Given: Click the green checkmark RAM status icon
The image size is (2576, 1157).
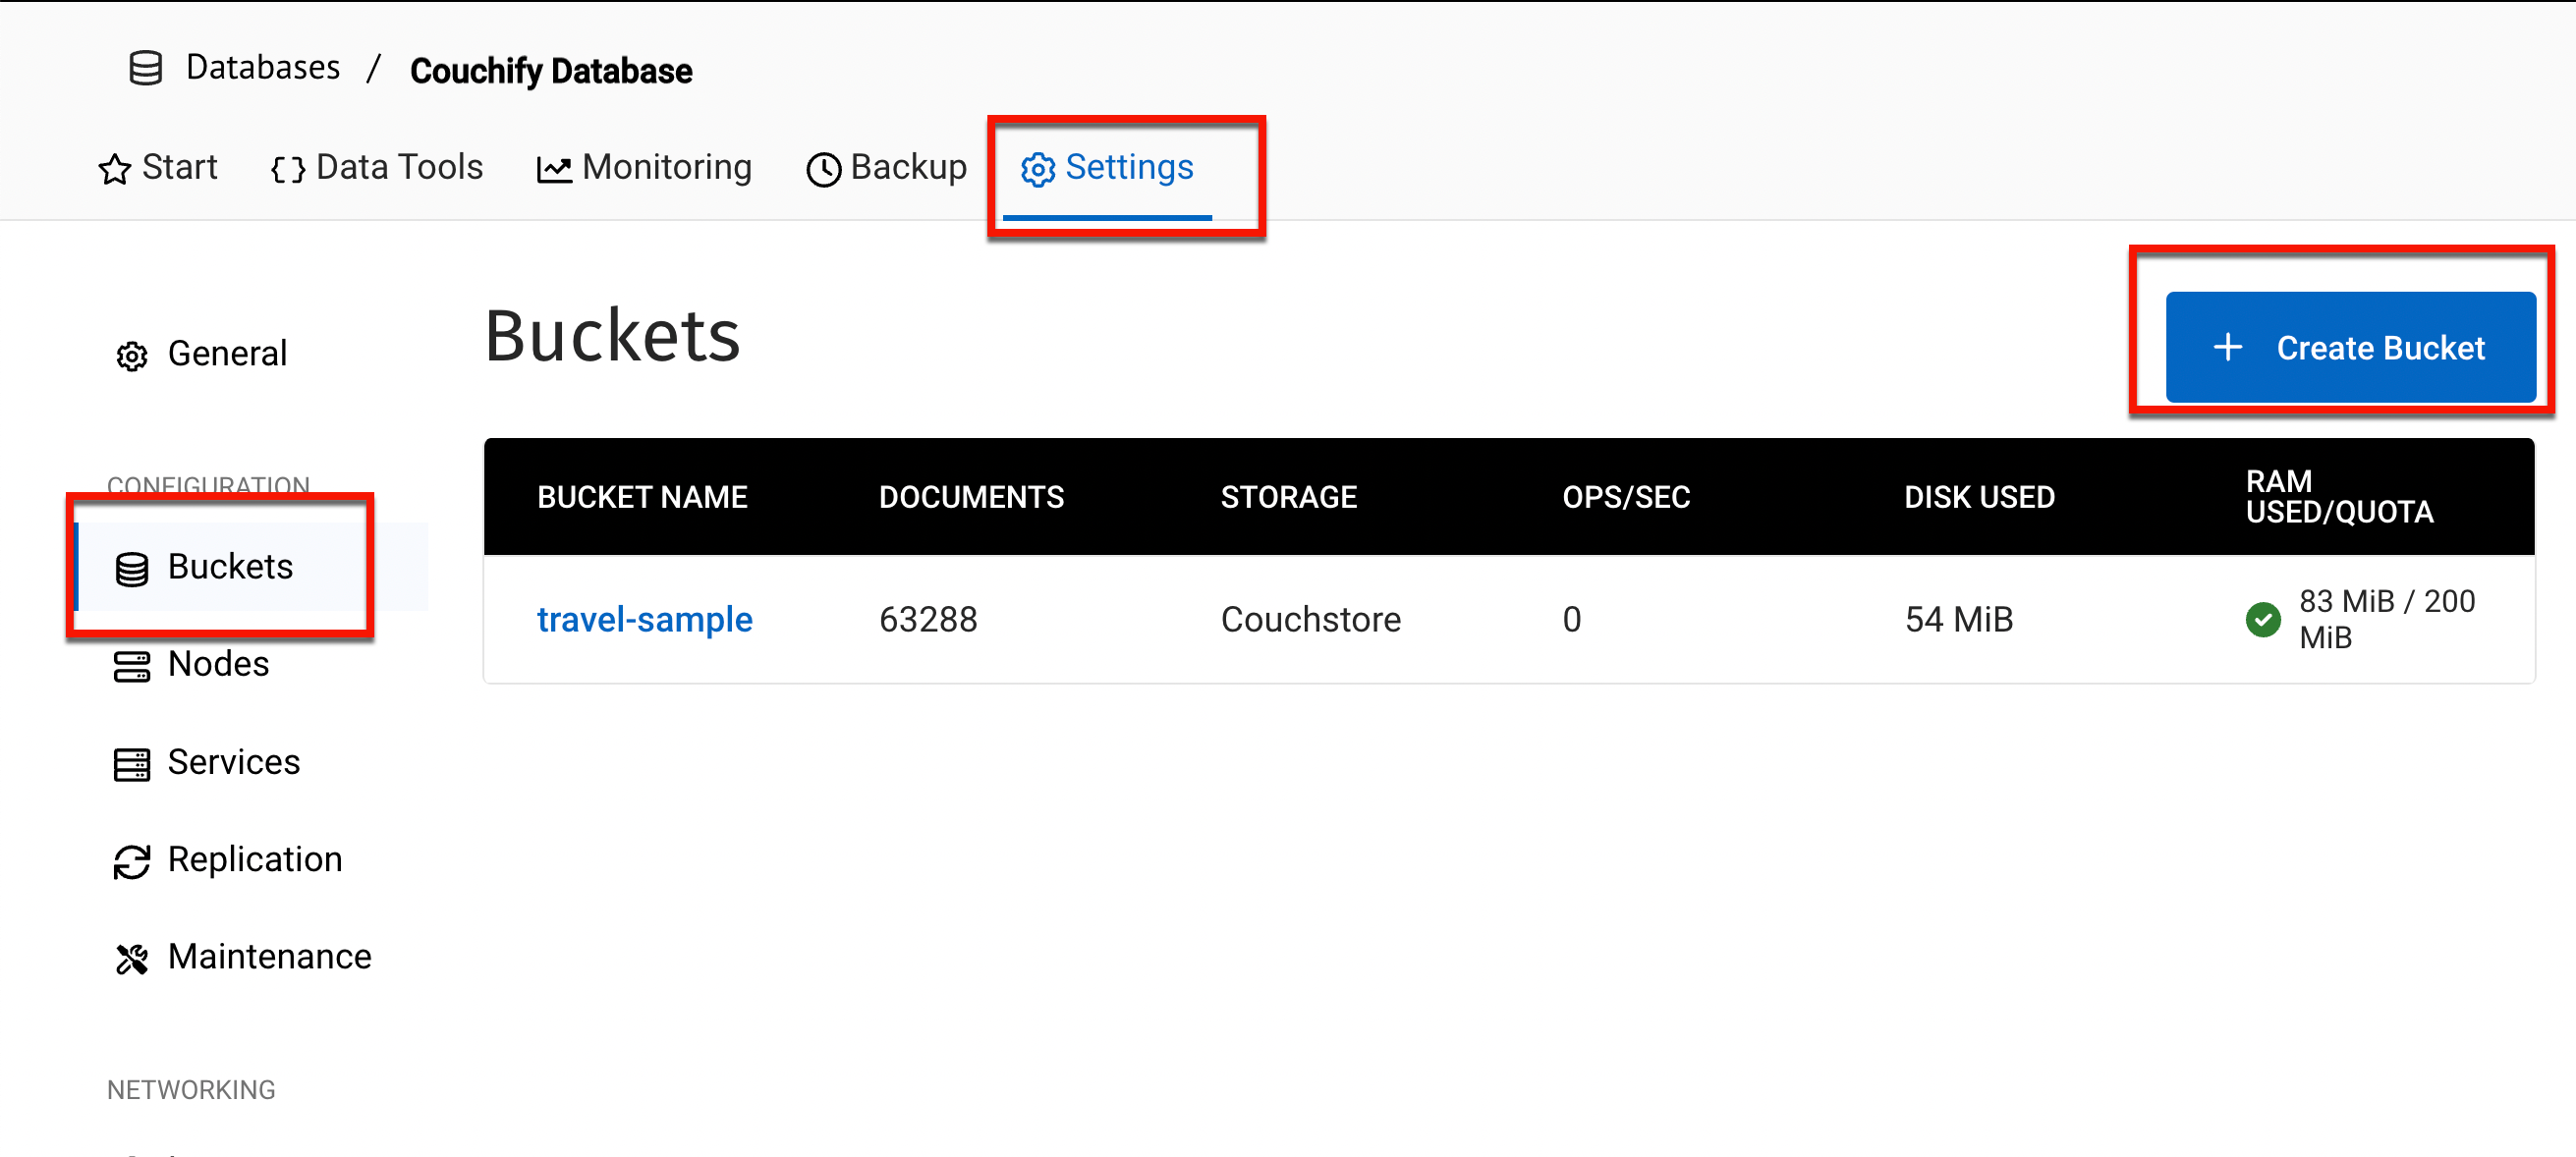Looking at the screenshot, I should (2263, 620).
